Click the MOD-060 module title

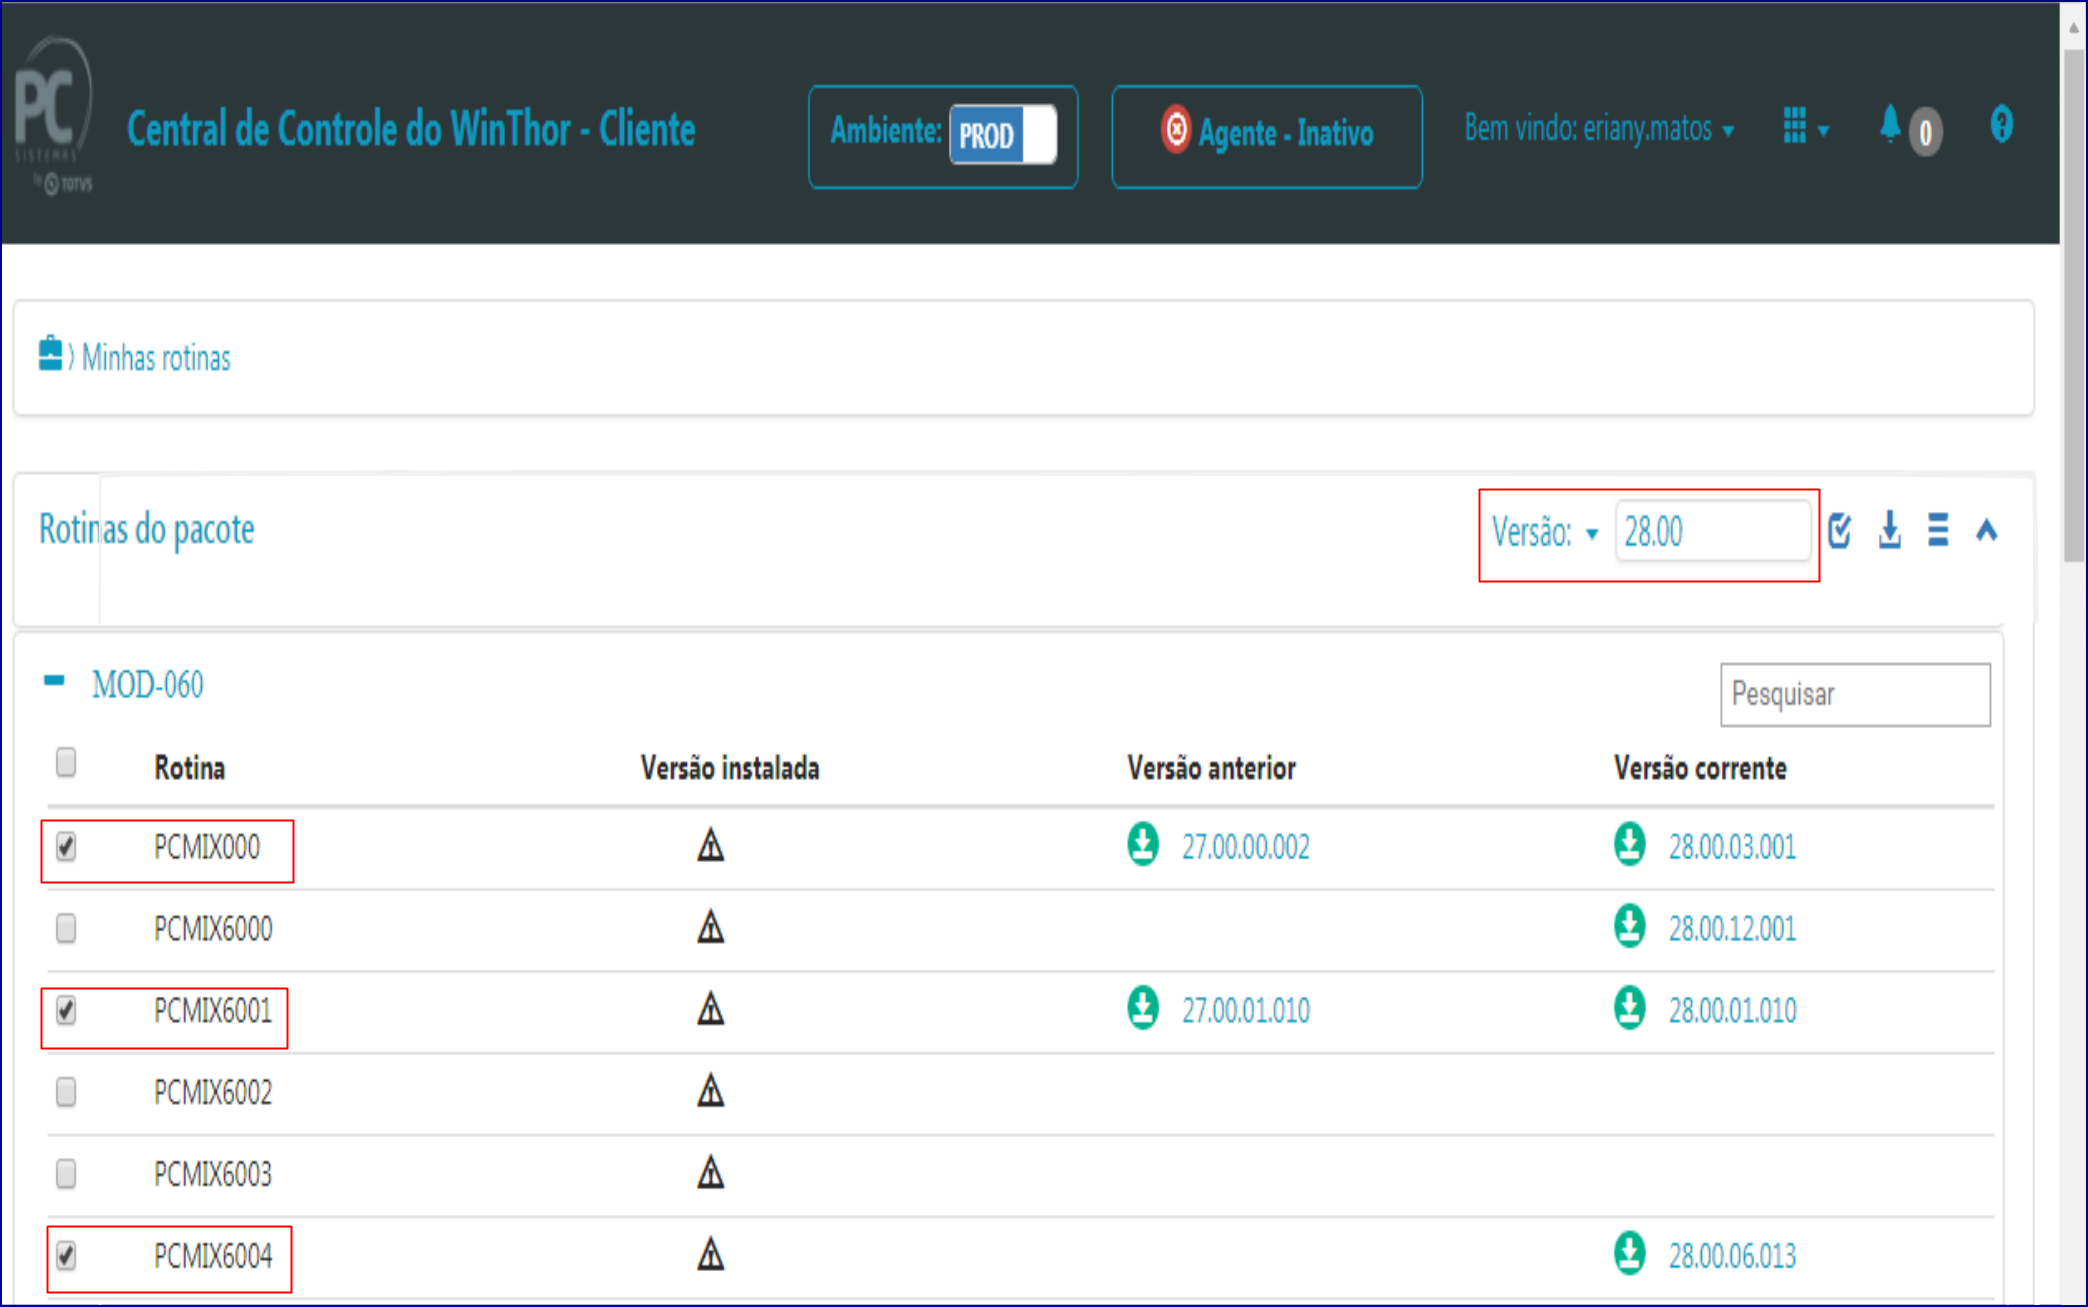click(148, 685)
